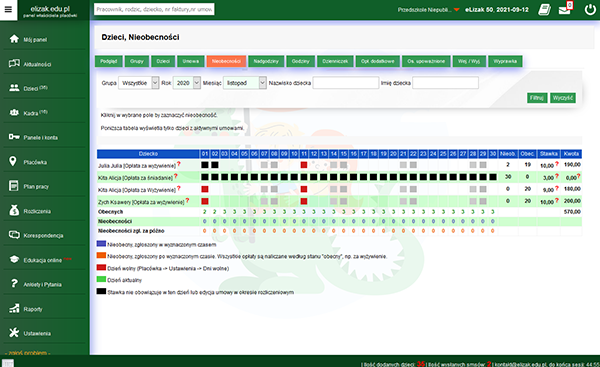This screenshot has height=367, width=600.
Task: Open the Wyprawka tab
Action: click(505, 61)
